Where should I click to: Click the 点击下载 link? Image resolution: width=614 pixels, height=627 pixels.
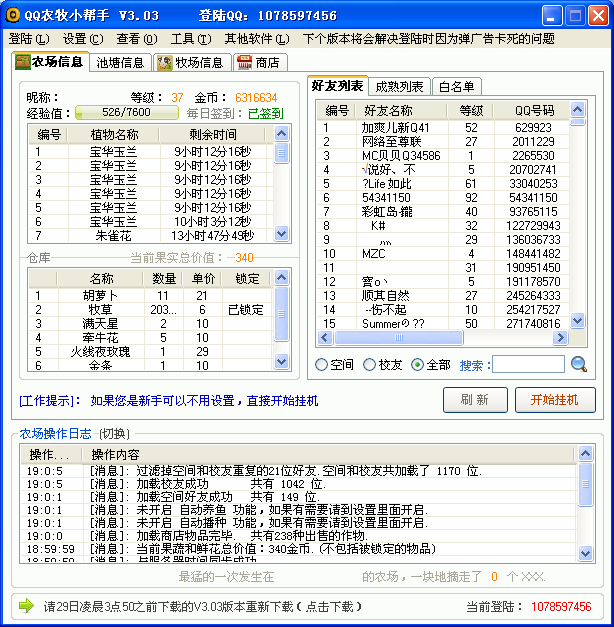tap(329, 607)
